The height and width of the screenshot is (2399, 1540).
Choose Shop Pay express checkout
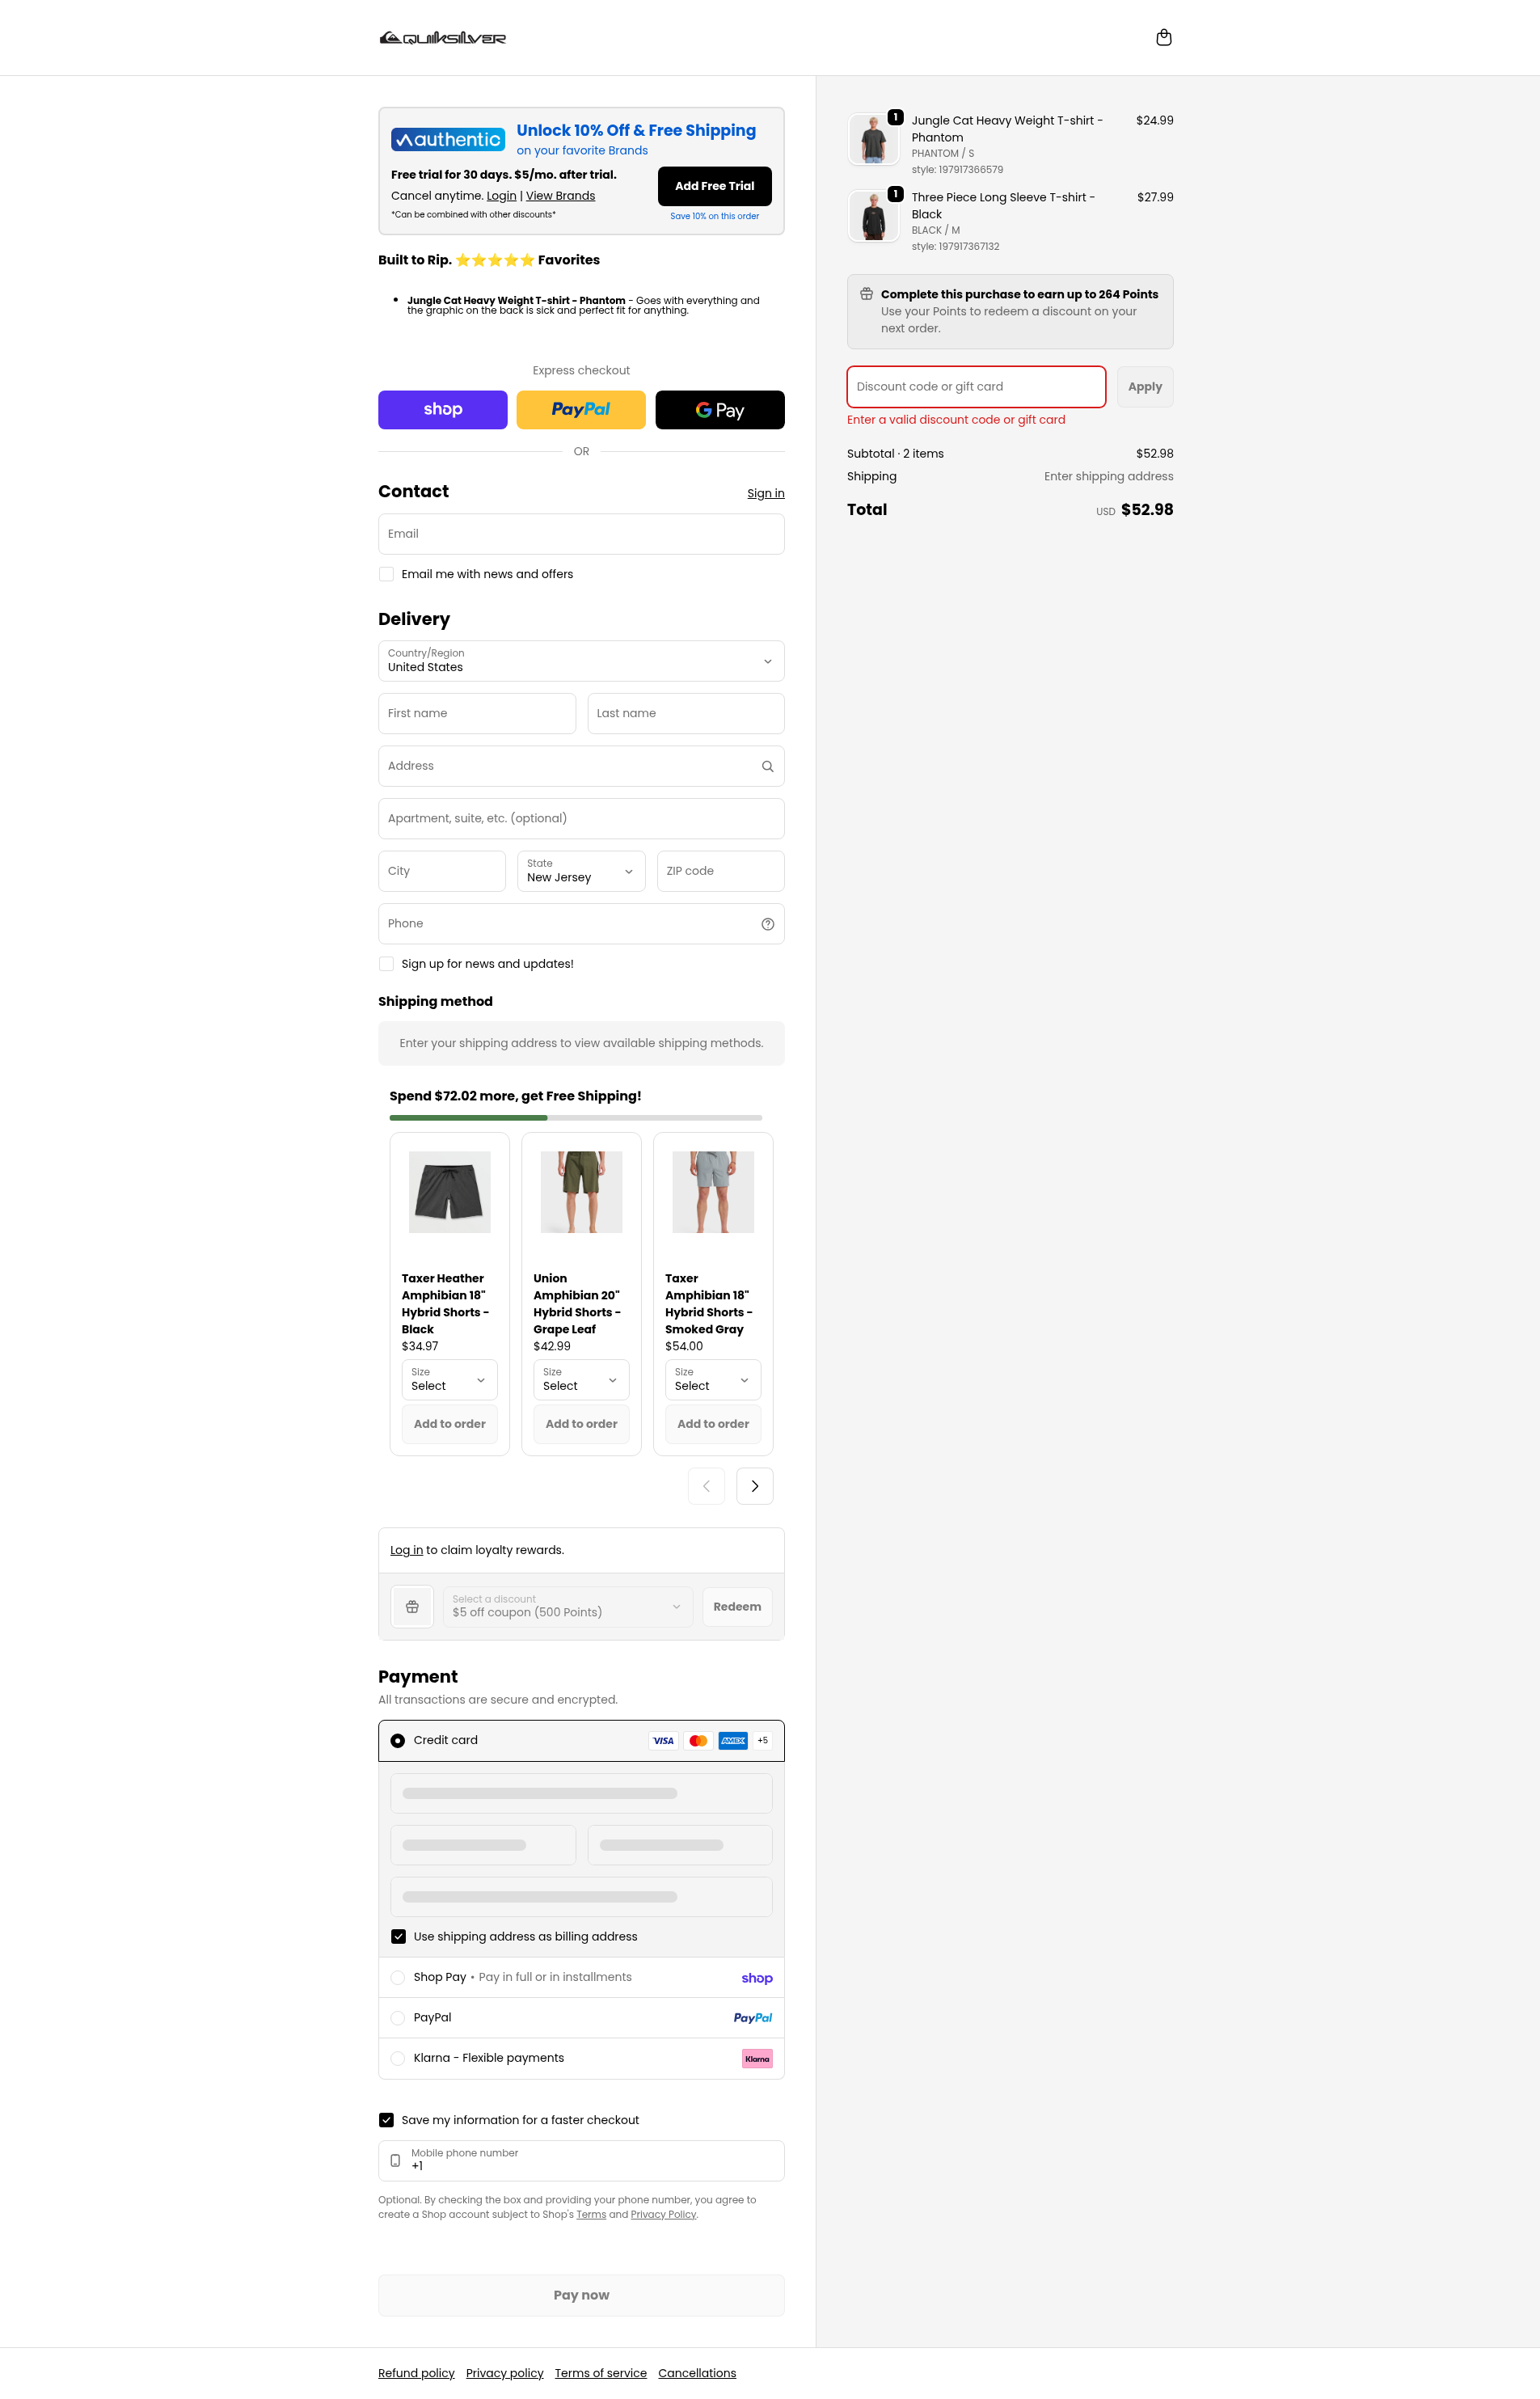coord(443,410)
